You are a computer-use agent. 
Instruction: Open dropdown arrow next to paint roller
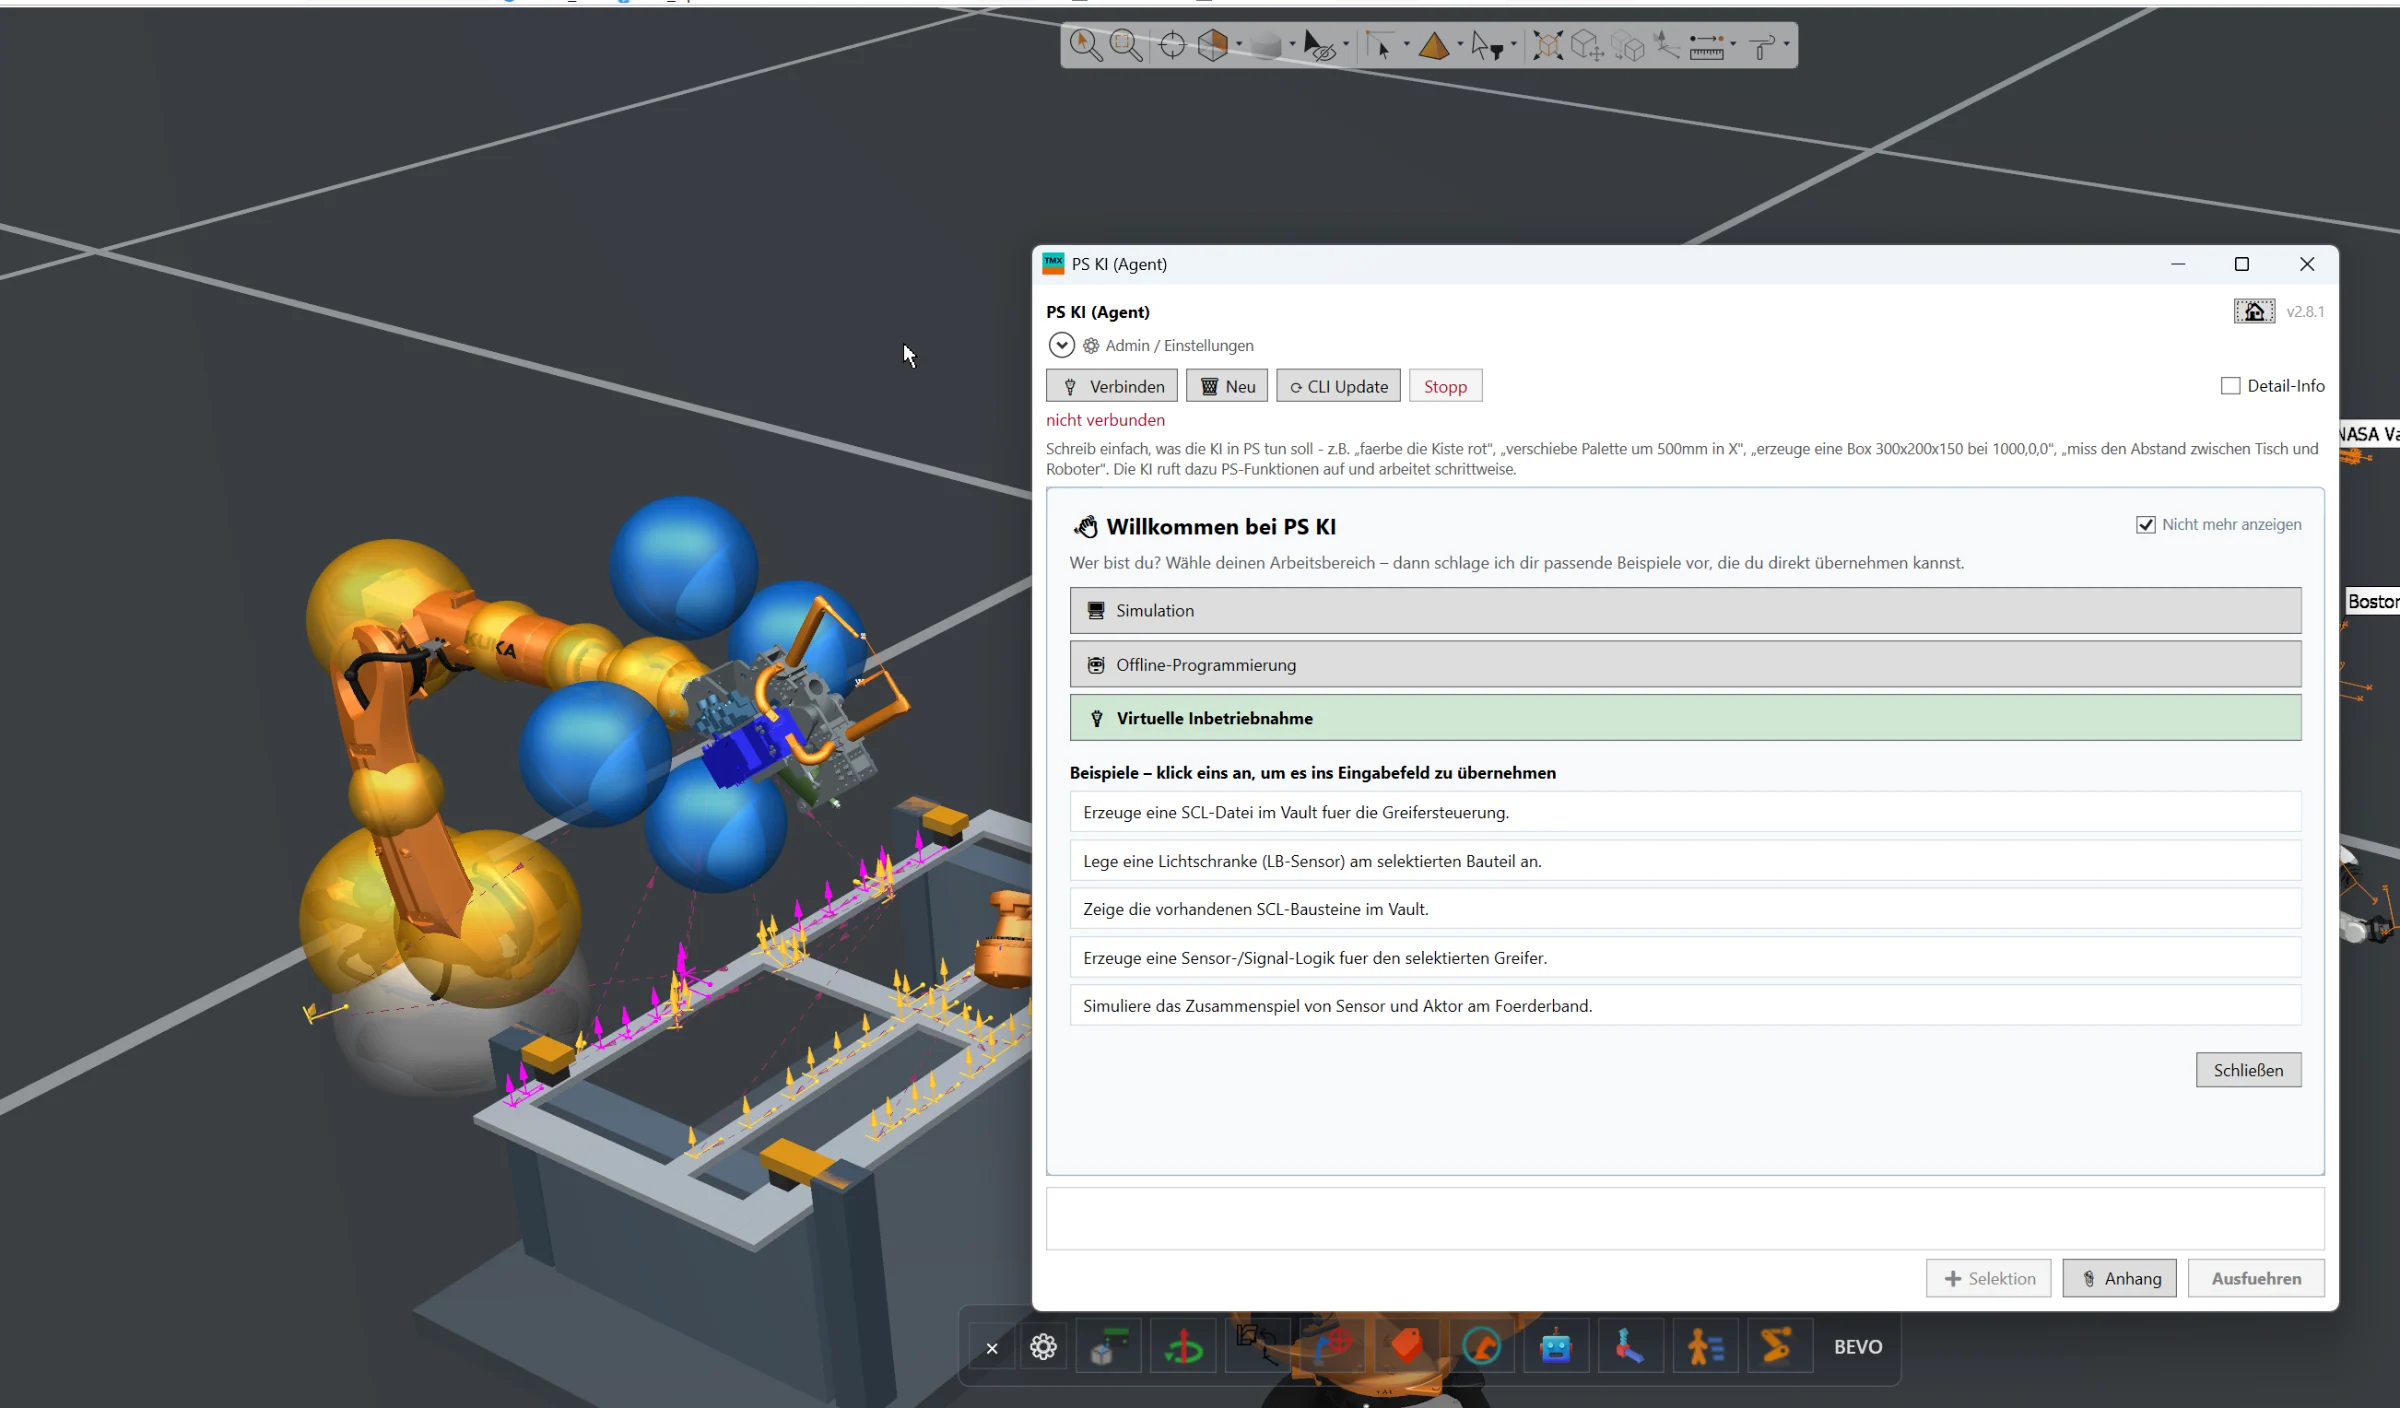point(1786,45)
